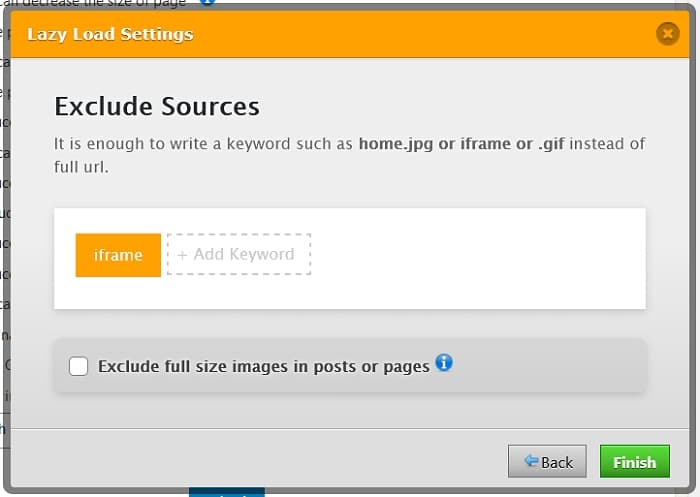700x497 pixels.
Task: Click the + Add Keyword field
Action: pyautogui.click(x=239, y=255)
